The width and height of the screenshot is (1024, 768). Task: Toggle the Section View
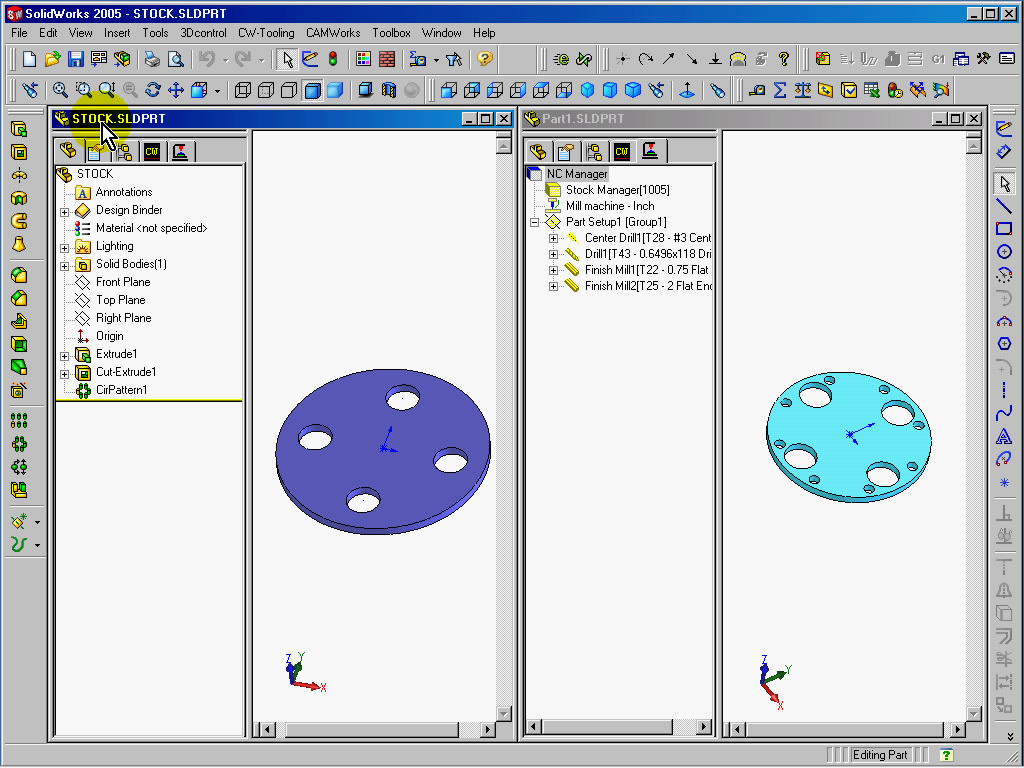pyautogui.click(x=389, y=90)
